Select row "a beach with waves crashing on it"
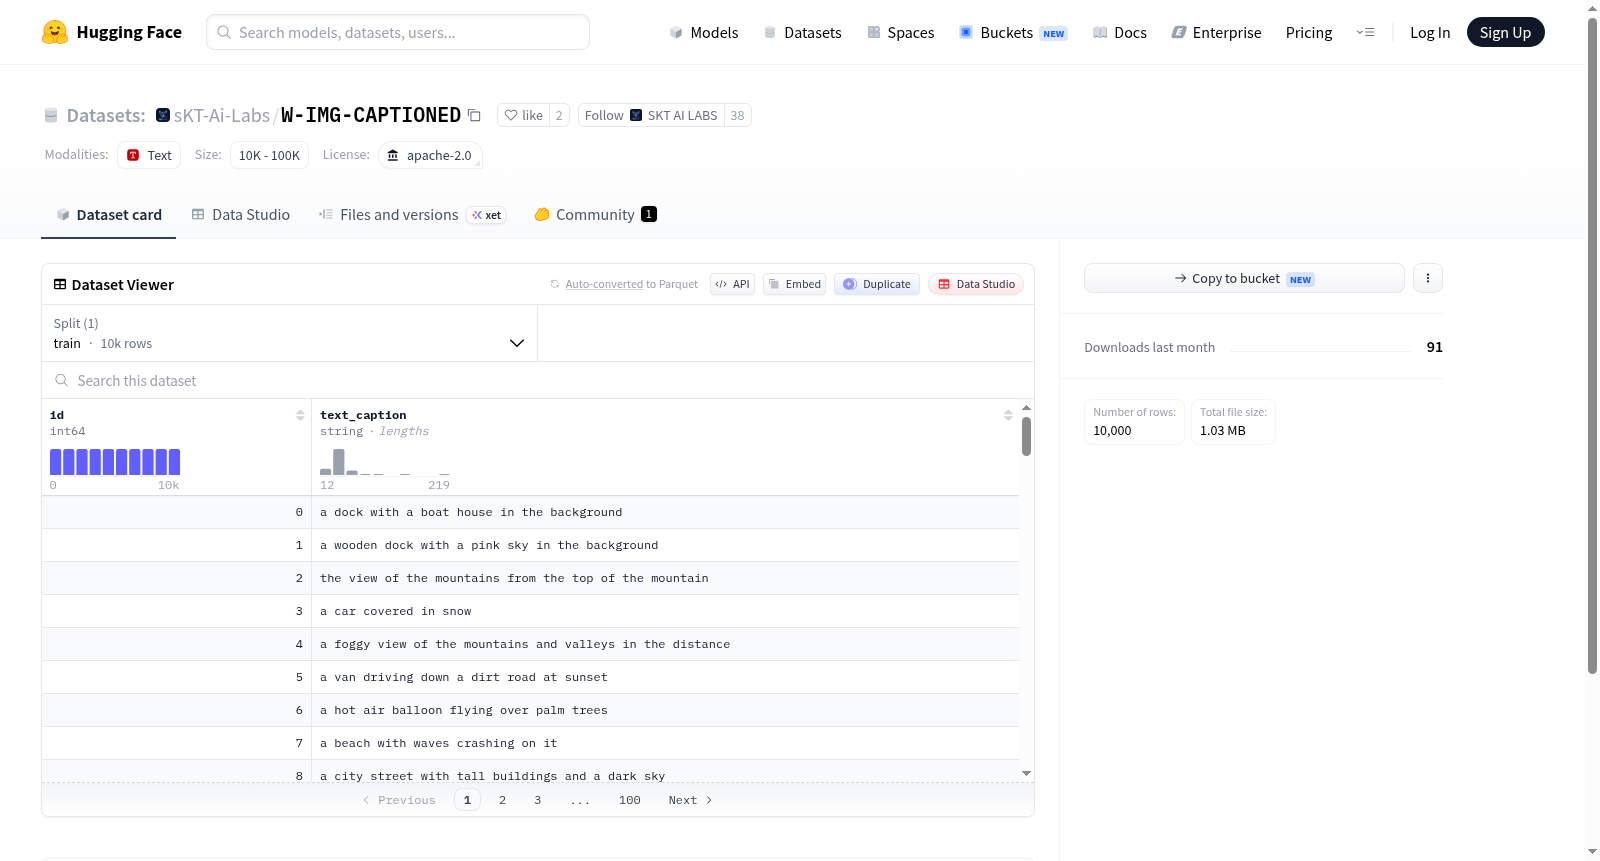The height and width of the screenshot is (861, 1600). [530, 743]
